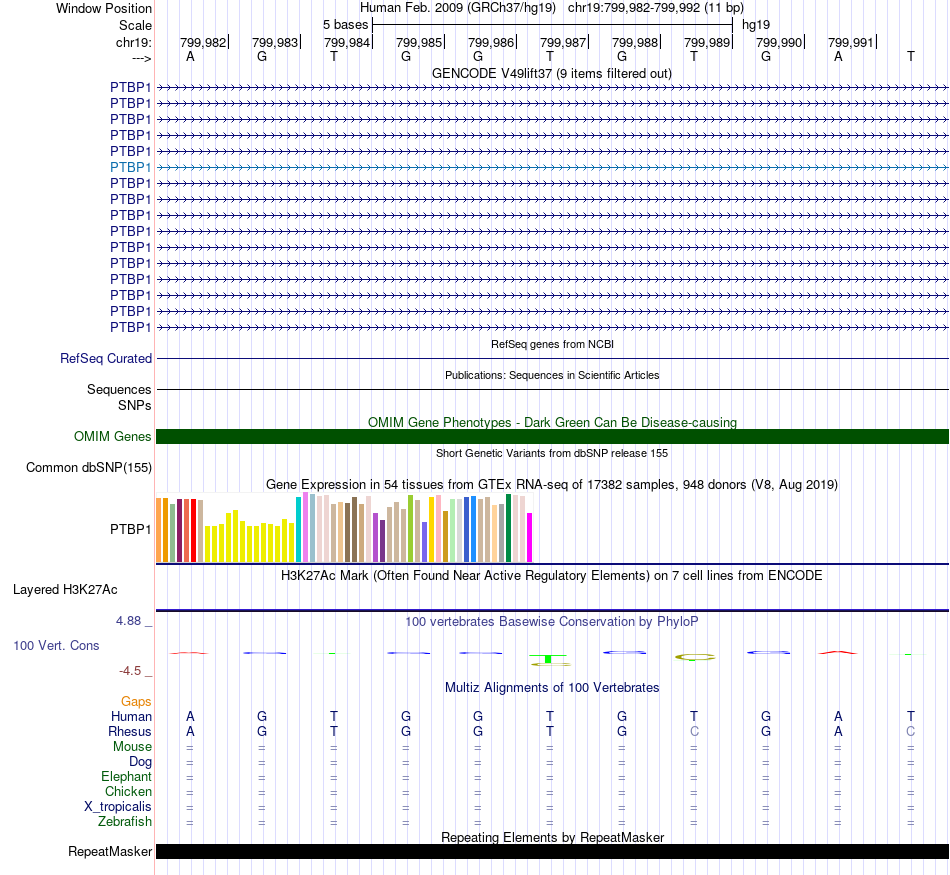Click the hg19 label beside the scale bar
950x875 pixels.
(756, 25)
